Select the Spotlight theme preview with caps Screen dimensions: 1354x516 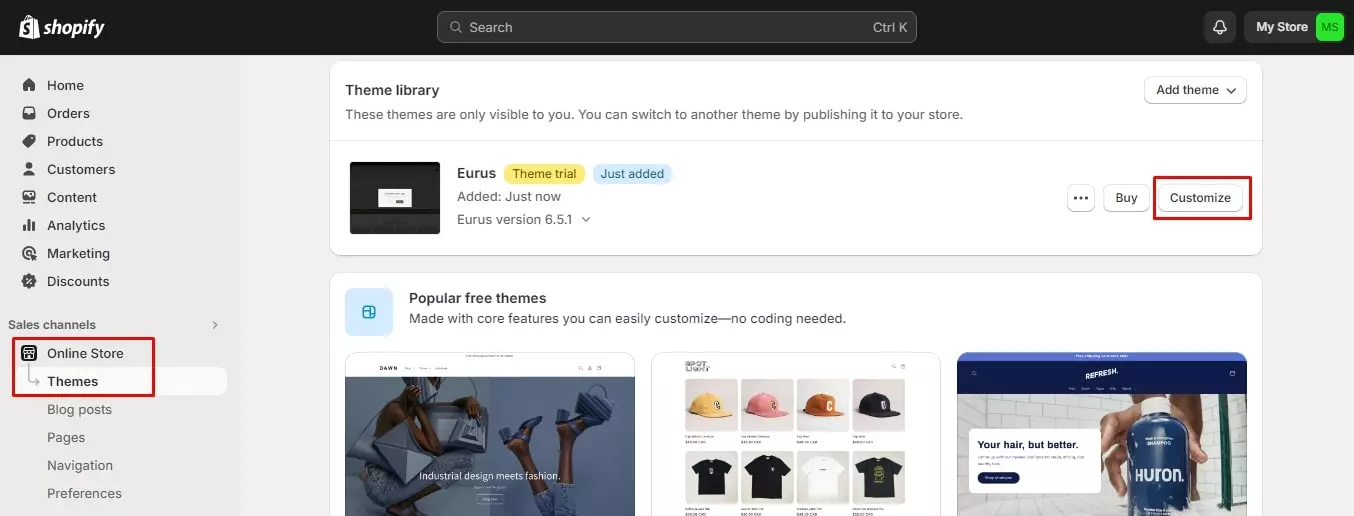click(x=796, y=434)
